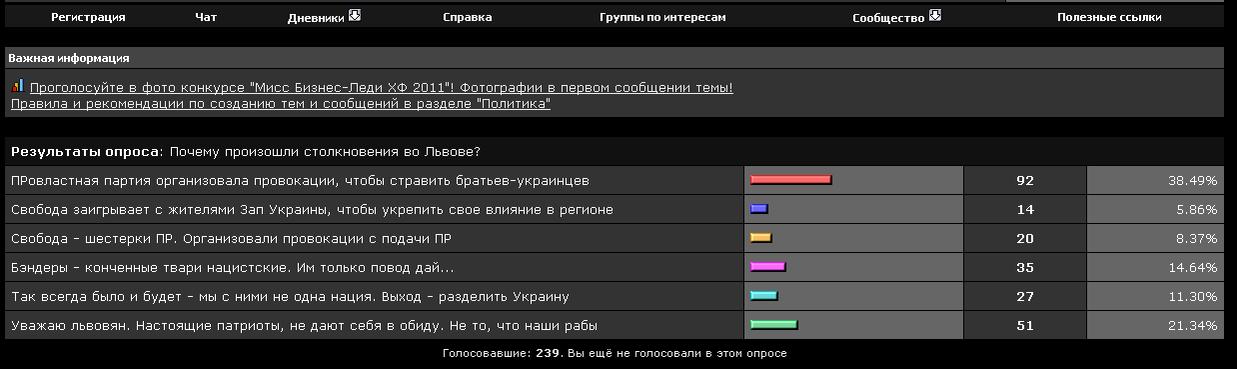Click vote count 92
The height and width of the screenshot is (369, 1237).
click(1025, 181)
